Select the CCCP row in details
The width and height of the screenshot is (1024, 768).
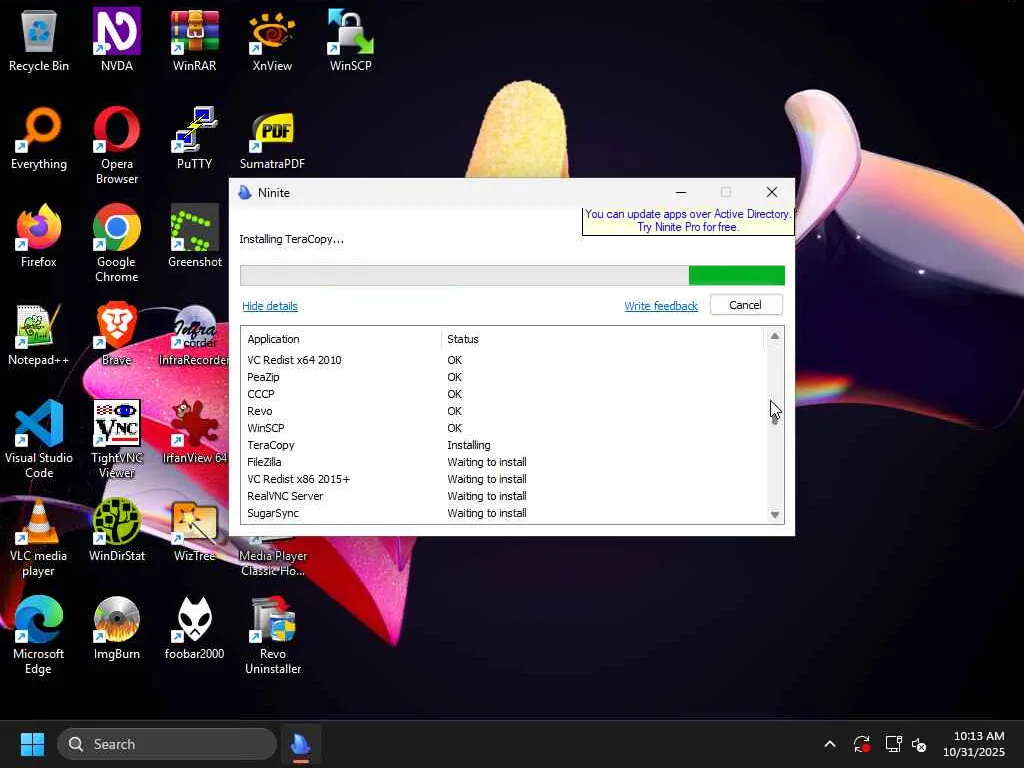pos(503,394)
